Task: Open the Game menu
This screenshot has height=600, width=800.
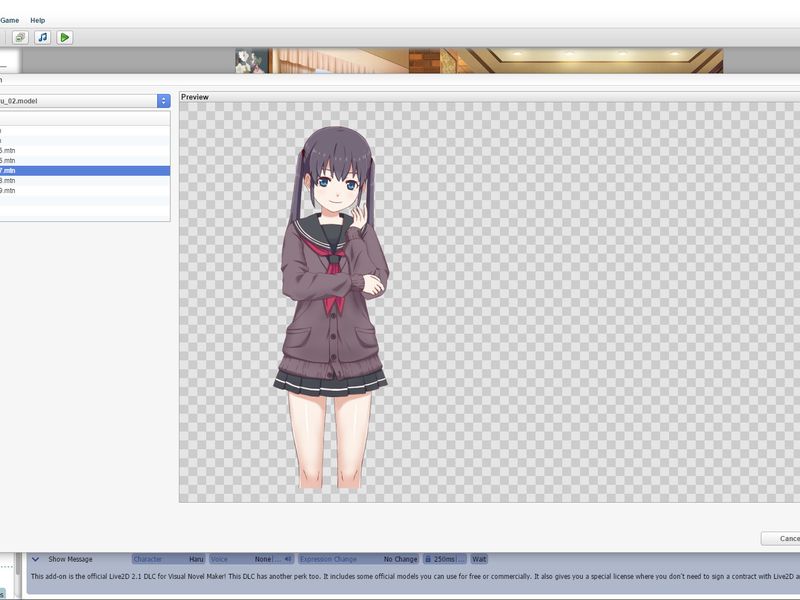Action: click(x=9, y=20)
